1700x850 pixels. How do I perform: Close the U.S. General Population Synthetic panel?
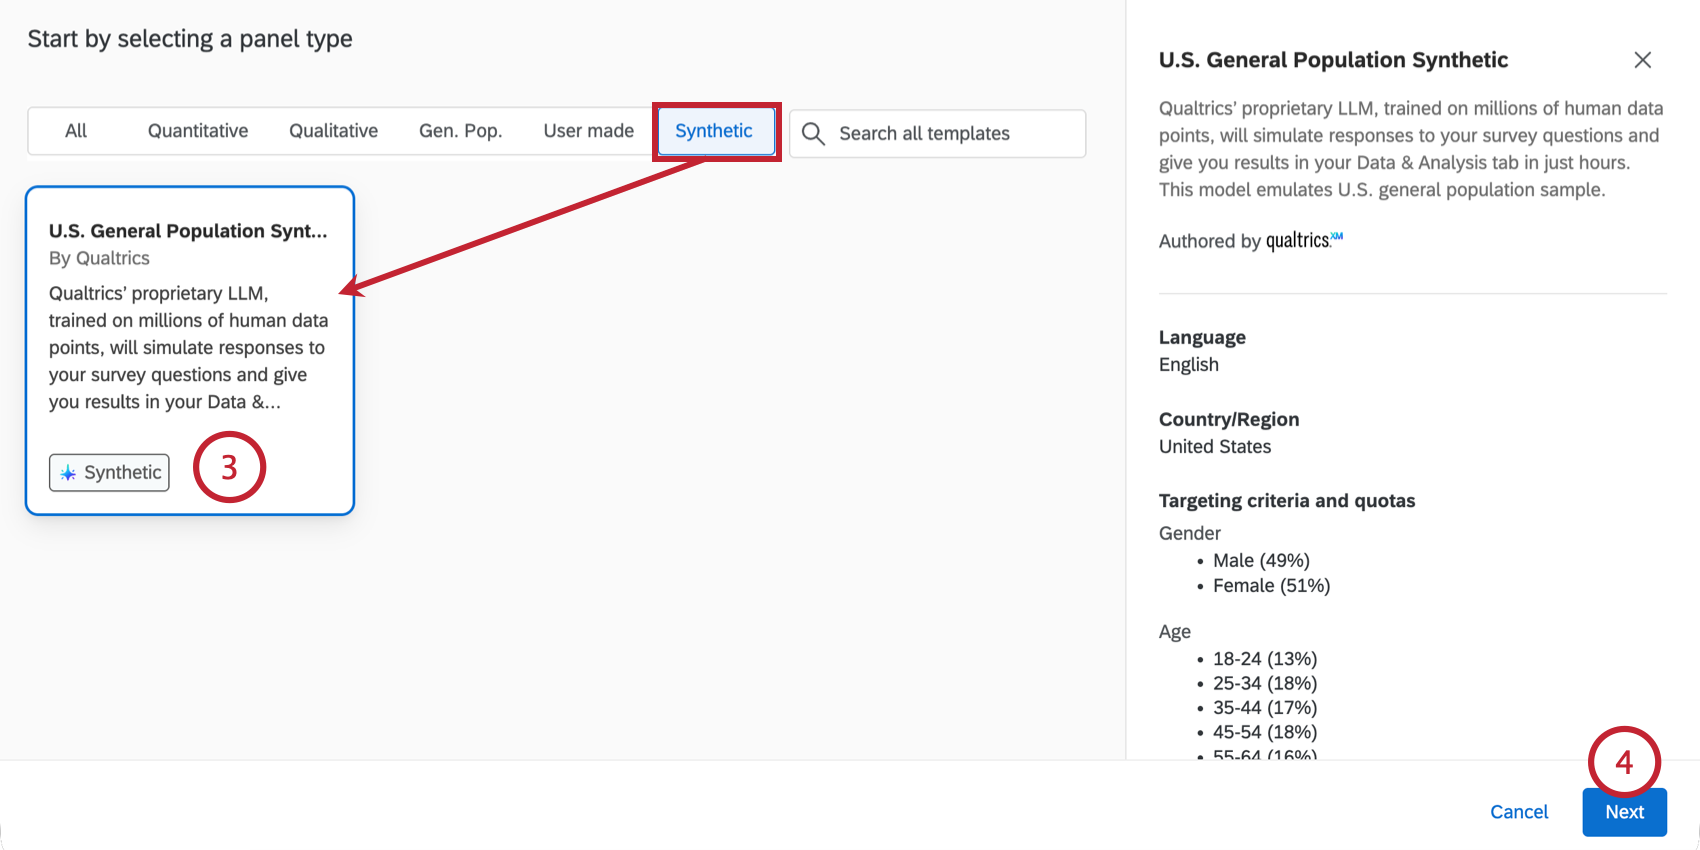[x=1642, y=60]
